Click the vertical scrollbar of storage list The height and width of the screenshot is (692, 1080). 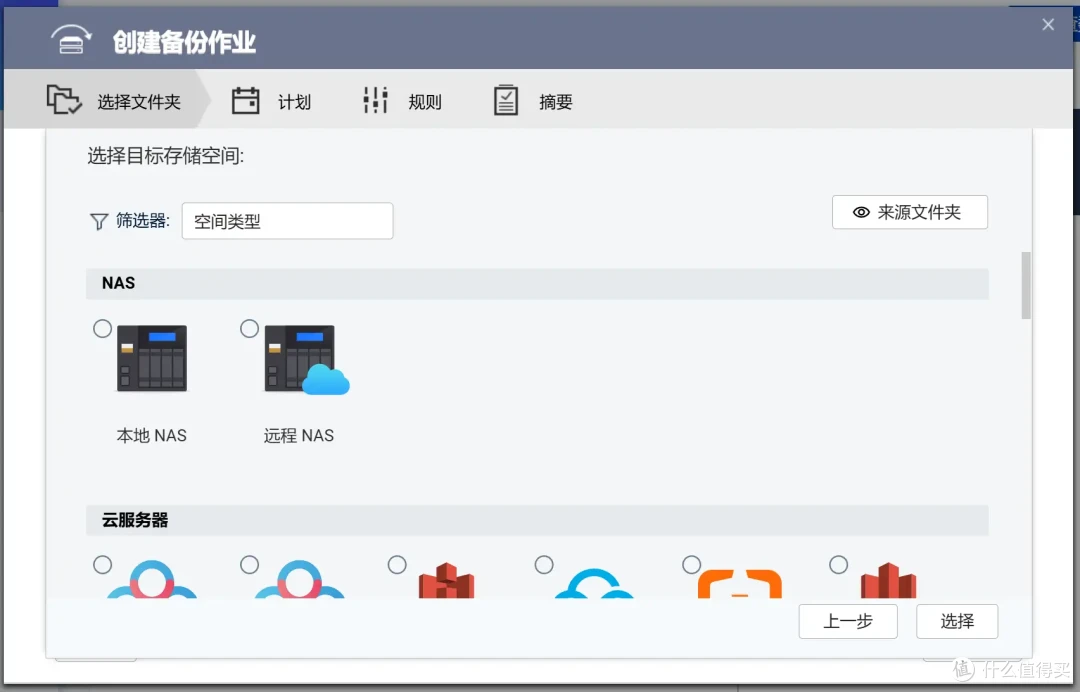tap(1026, 285)
